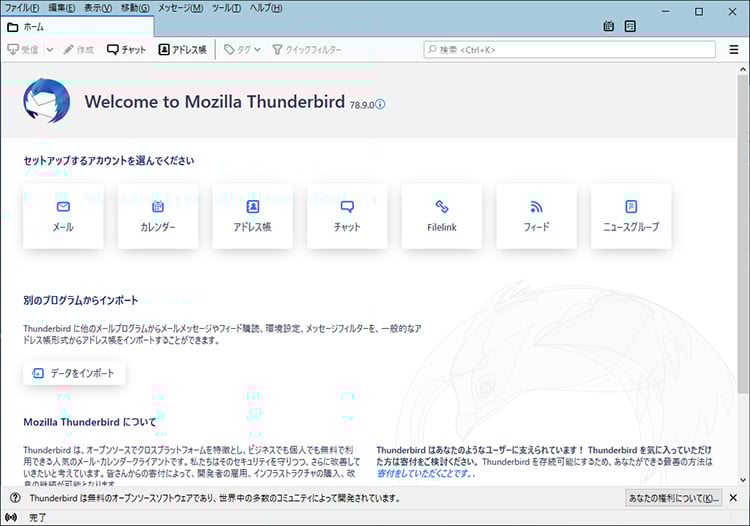The image size is (750, 526).
Task: Open アドレス帳 from the toolbar
Action: coord(183,50)
